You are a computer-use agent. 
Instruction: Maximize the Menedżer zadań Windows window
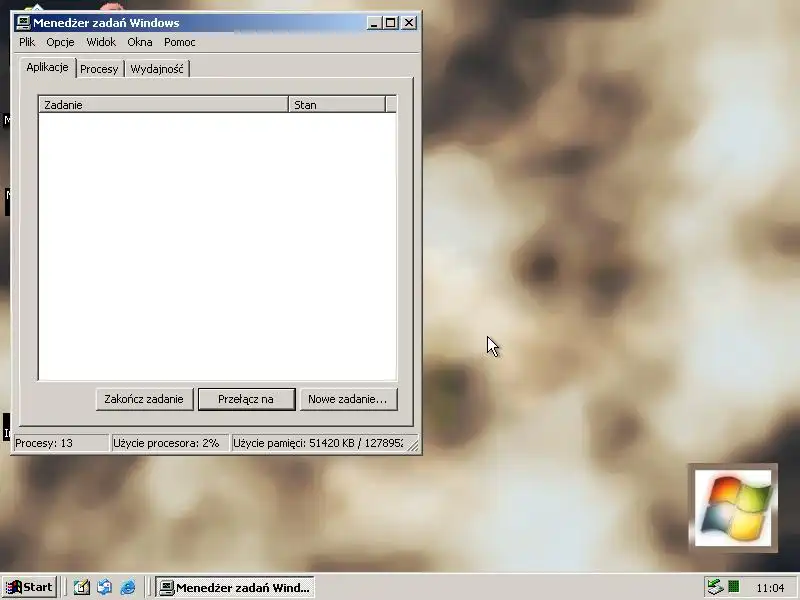[x=391, y=23]
